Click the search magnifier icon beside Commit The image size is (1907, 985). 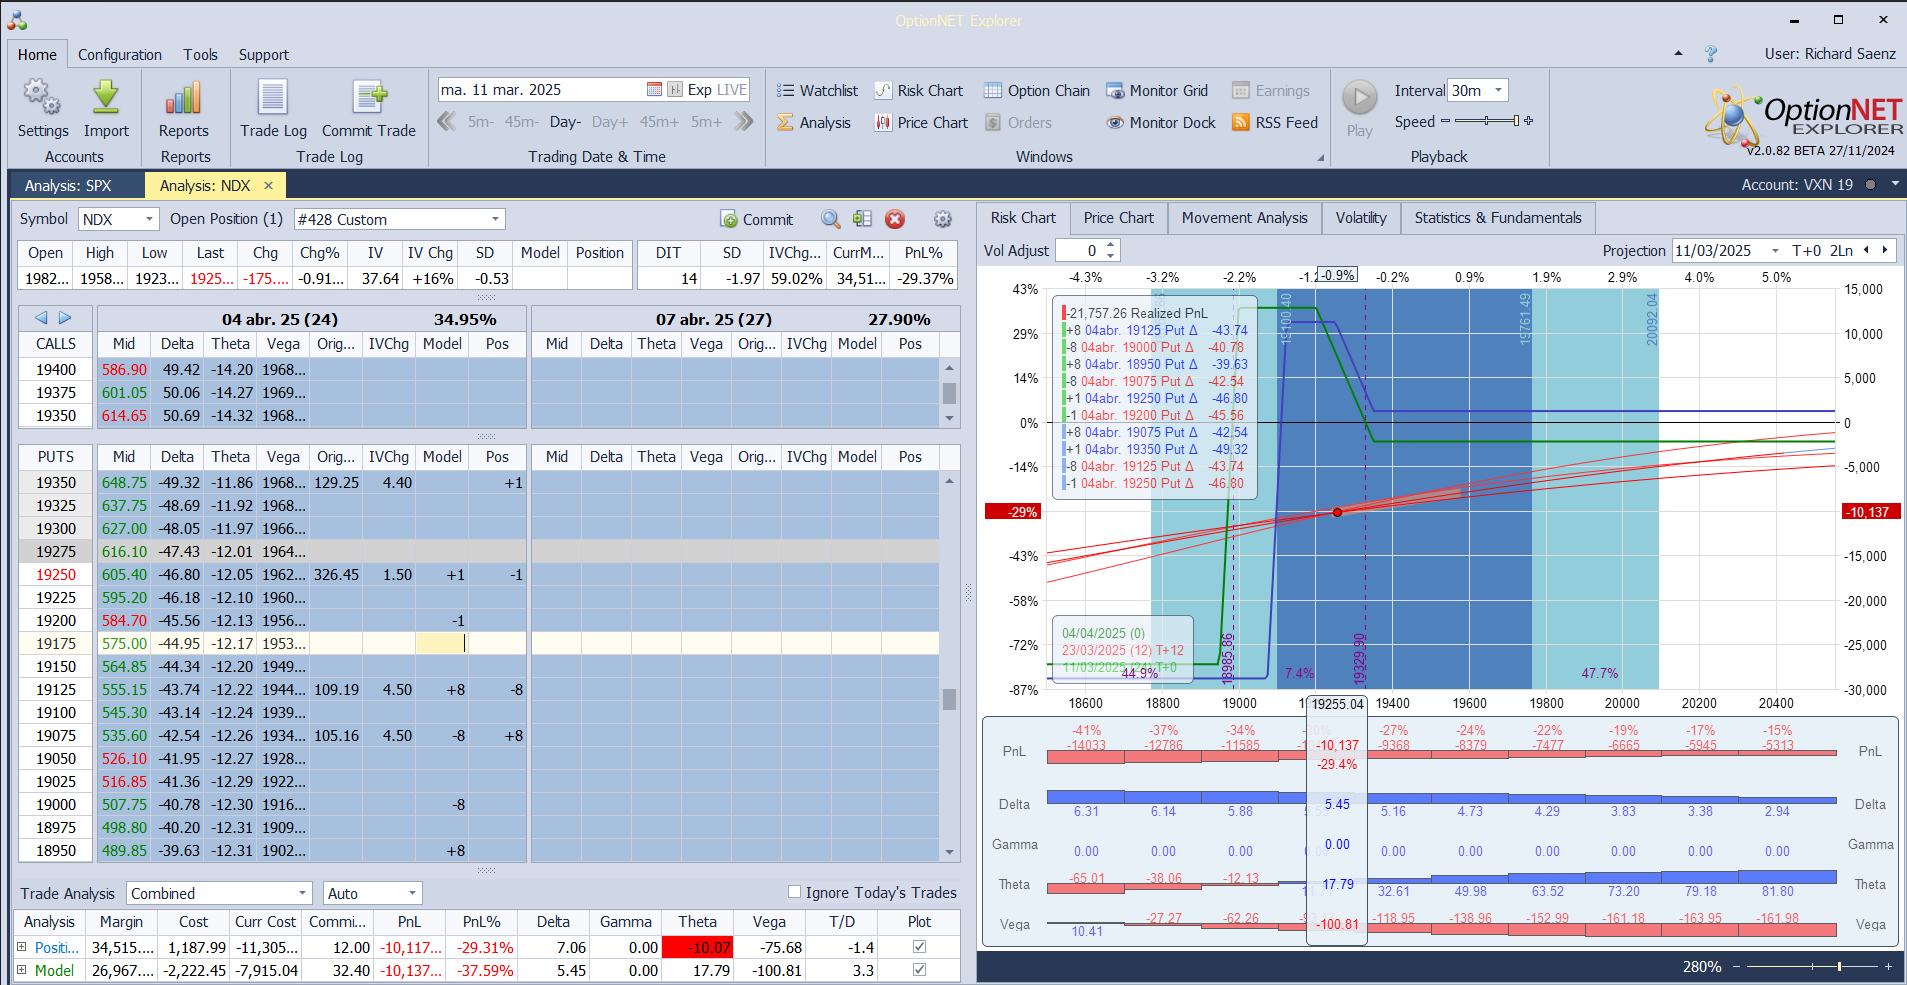point(830,219)
